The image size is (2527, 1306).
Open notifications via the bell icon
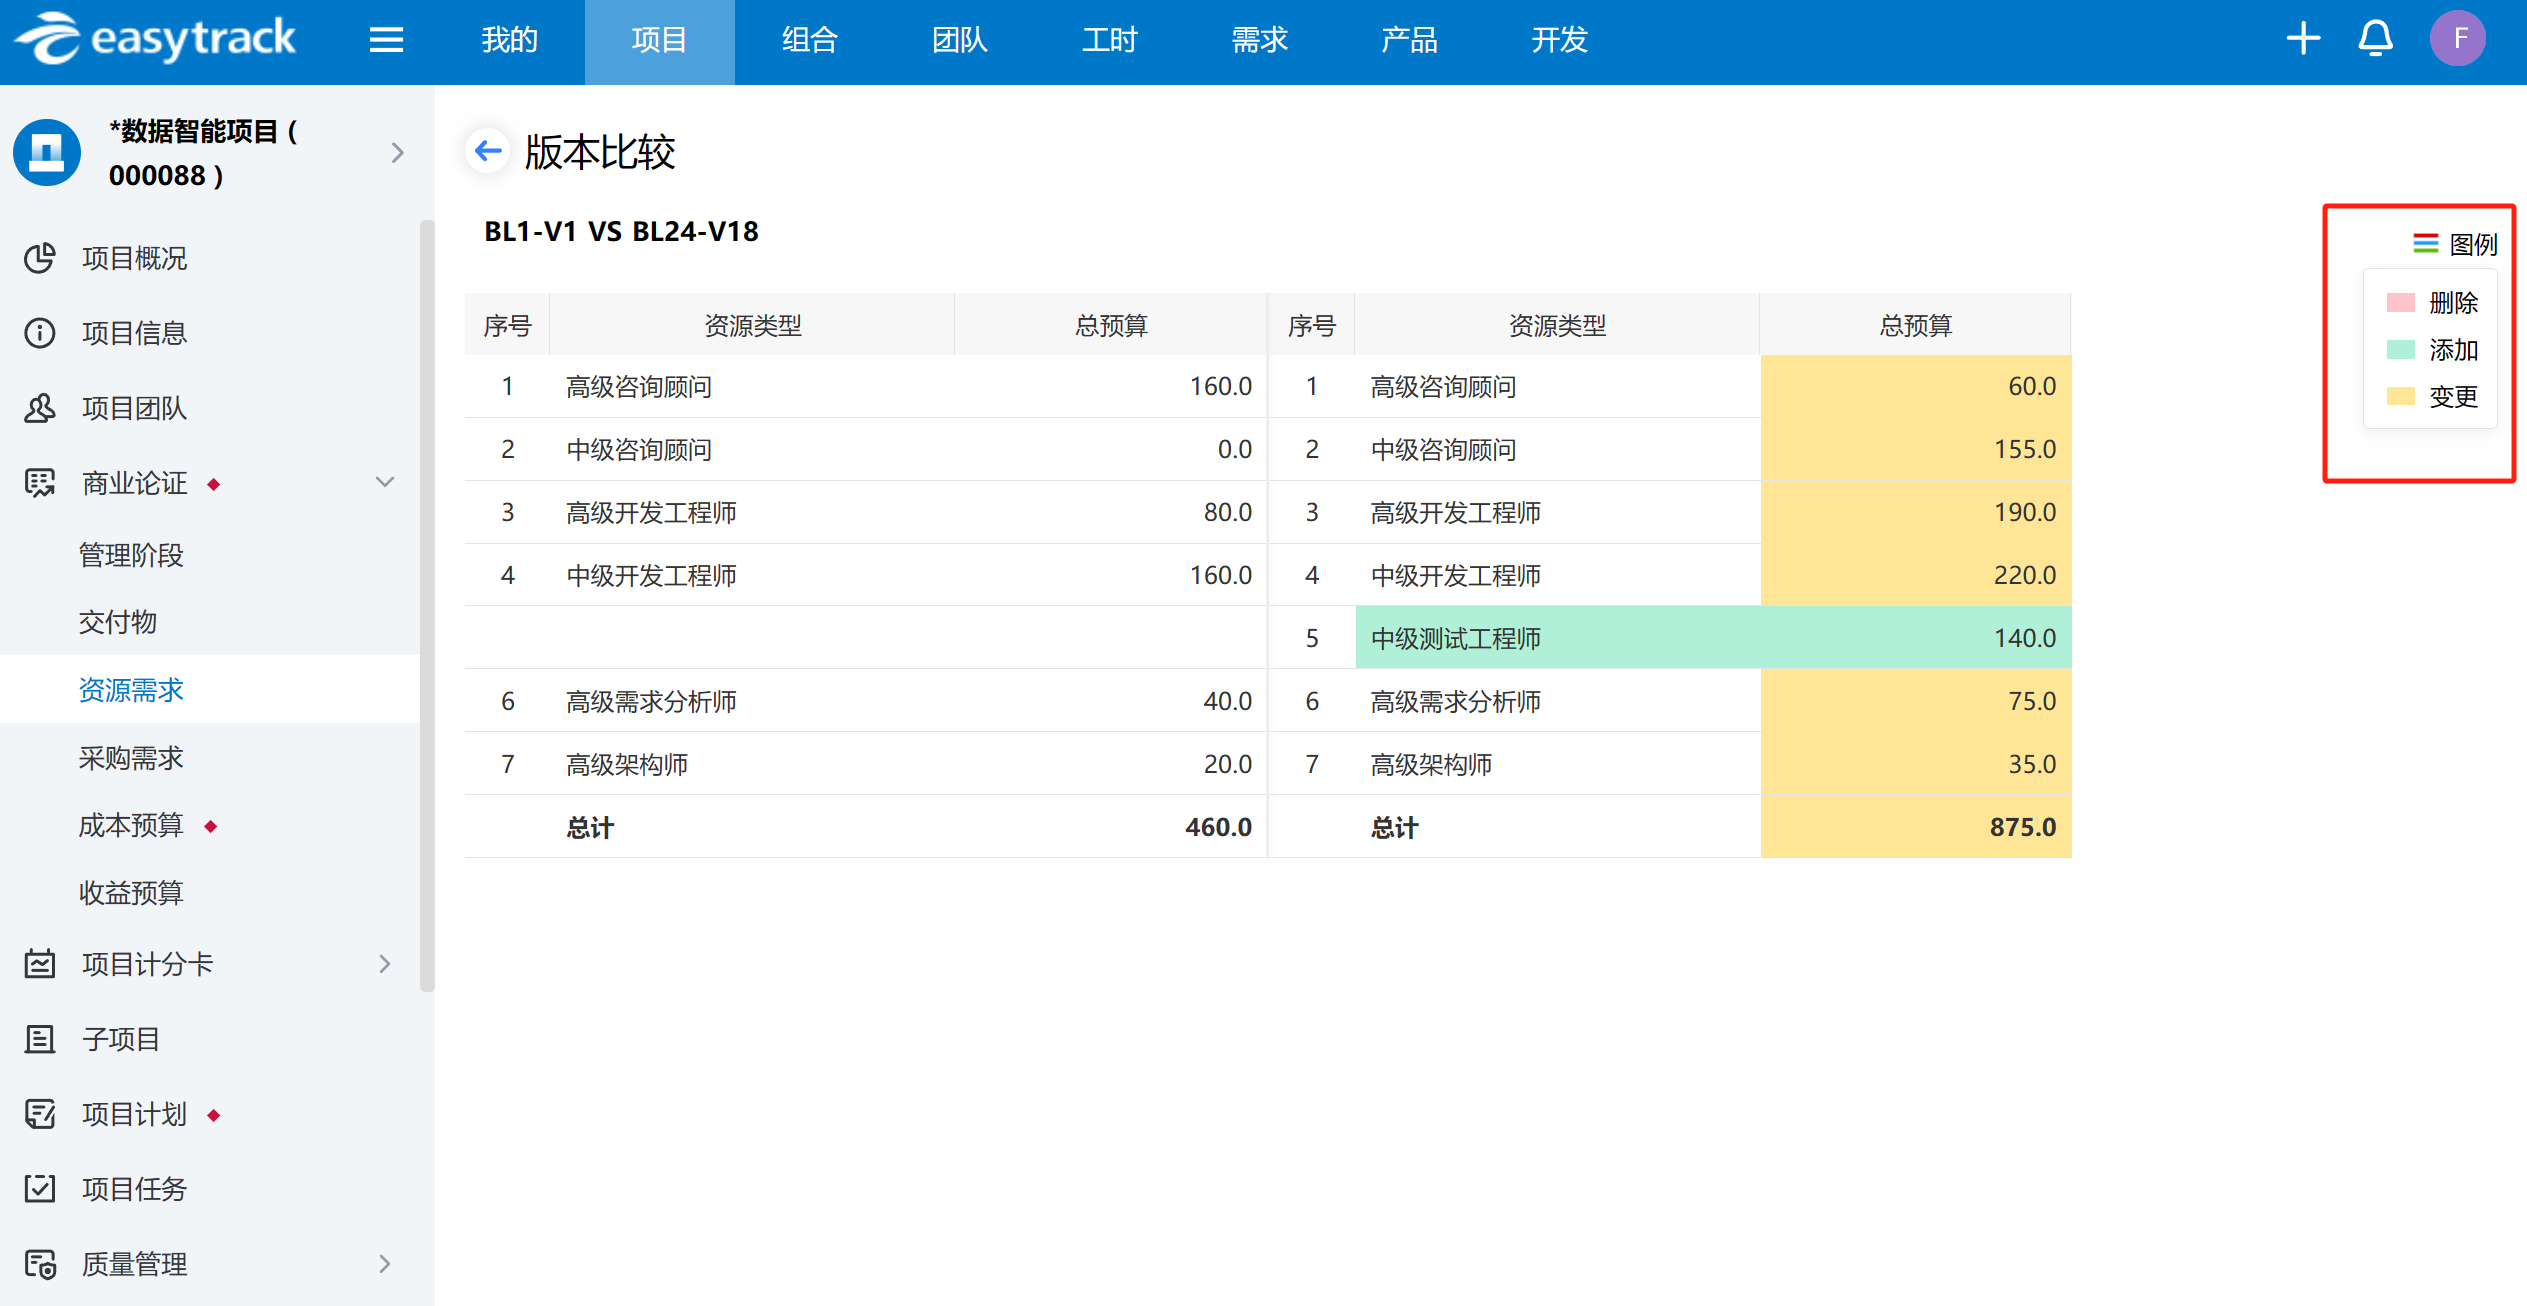(2375, 40)
